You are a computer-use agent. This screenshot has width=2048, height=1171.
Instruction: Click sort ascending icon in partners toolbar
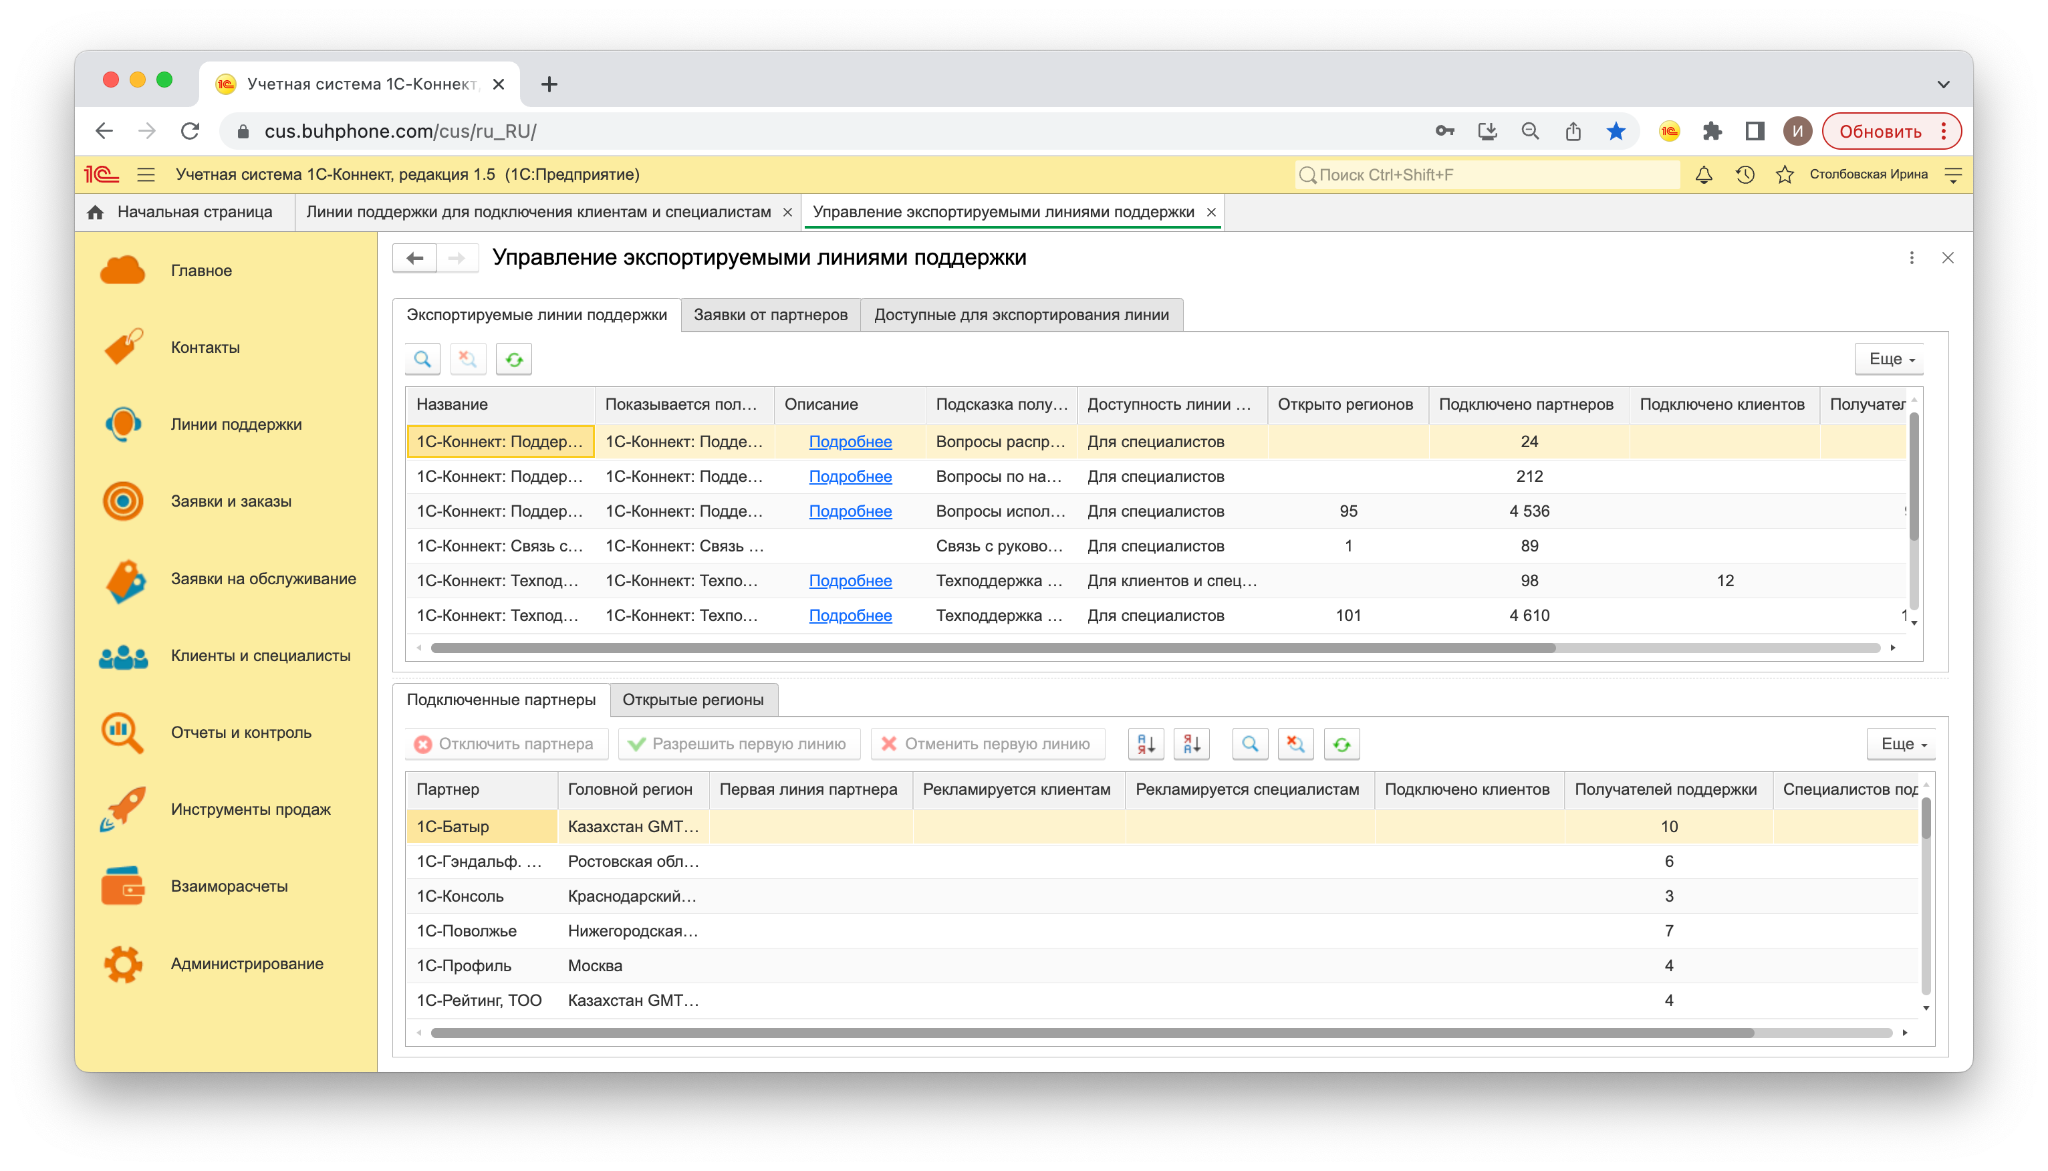pos(1146,744)
